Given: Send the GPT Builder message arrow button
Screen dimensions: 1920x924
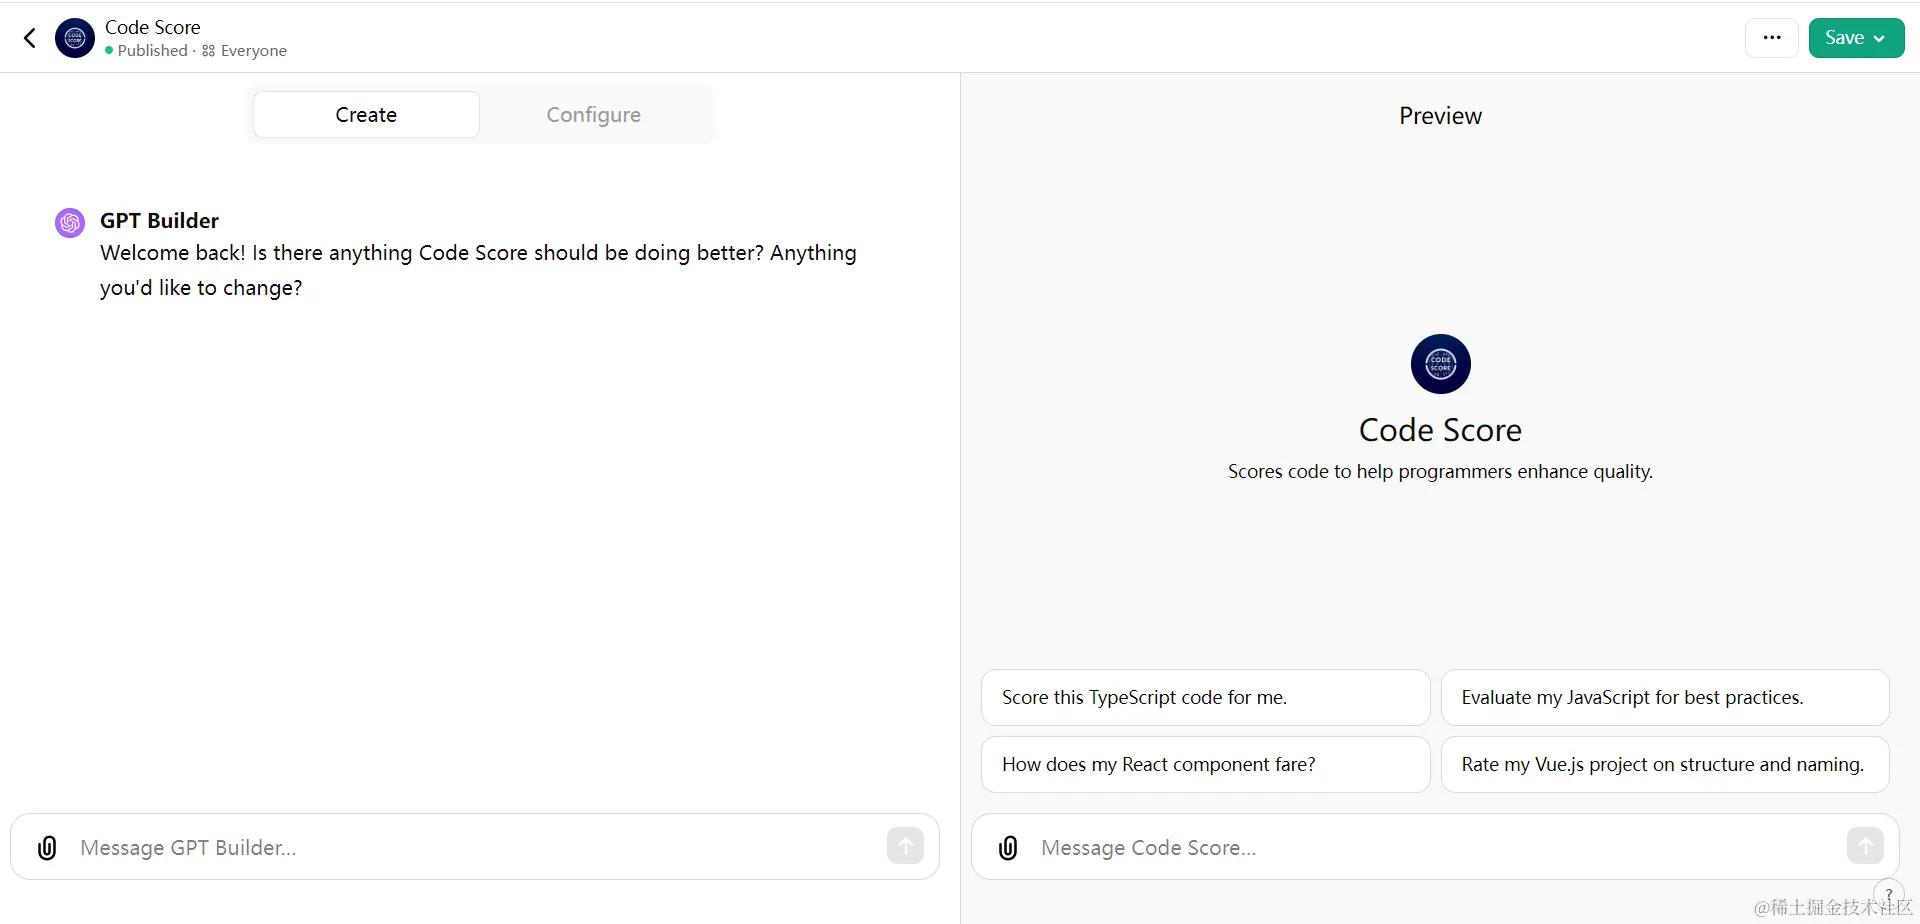Looking at the screenshot, I should (905, 846).
